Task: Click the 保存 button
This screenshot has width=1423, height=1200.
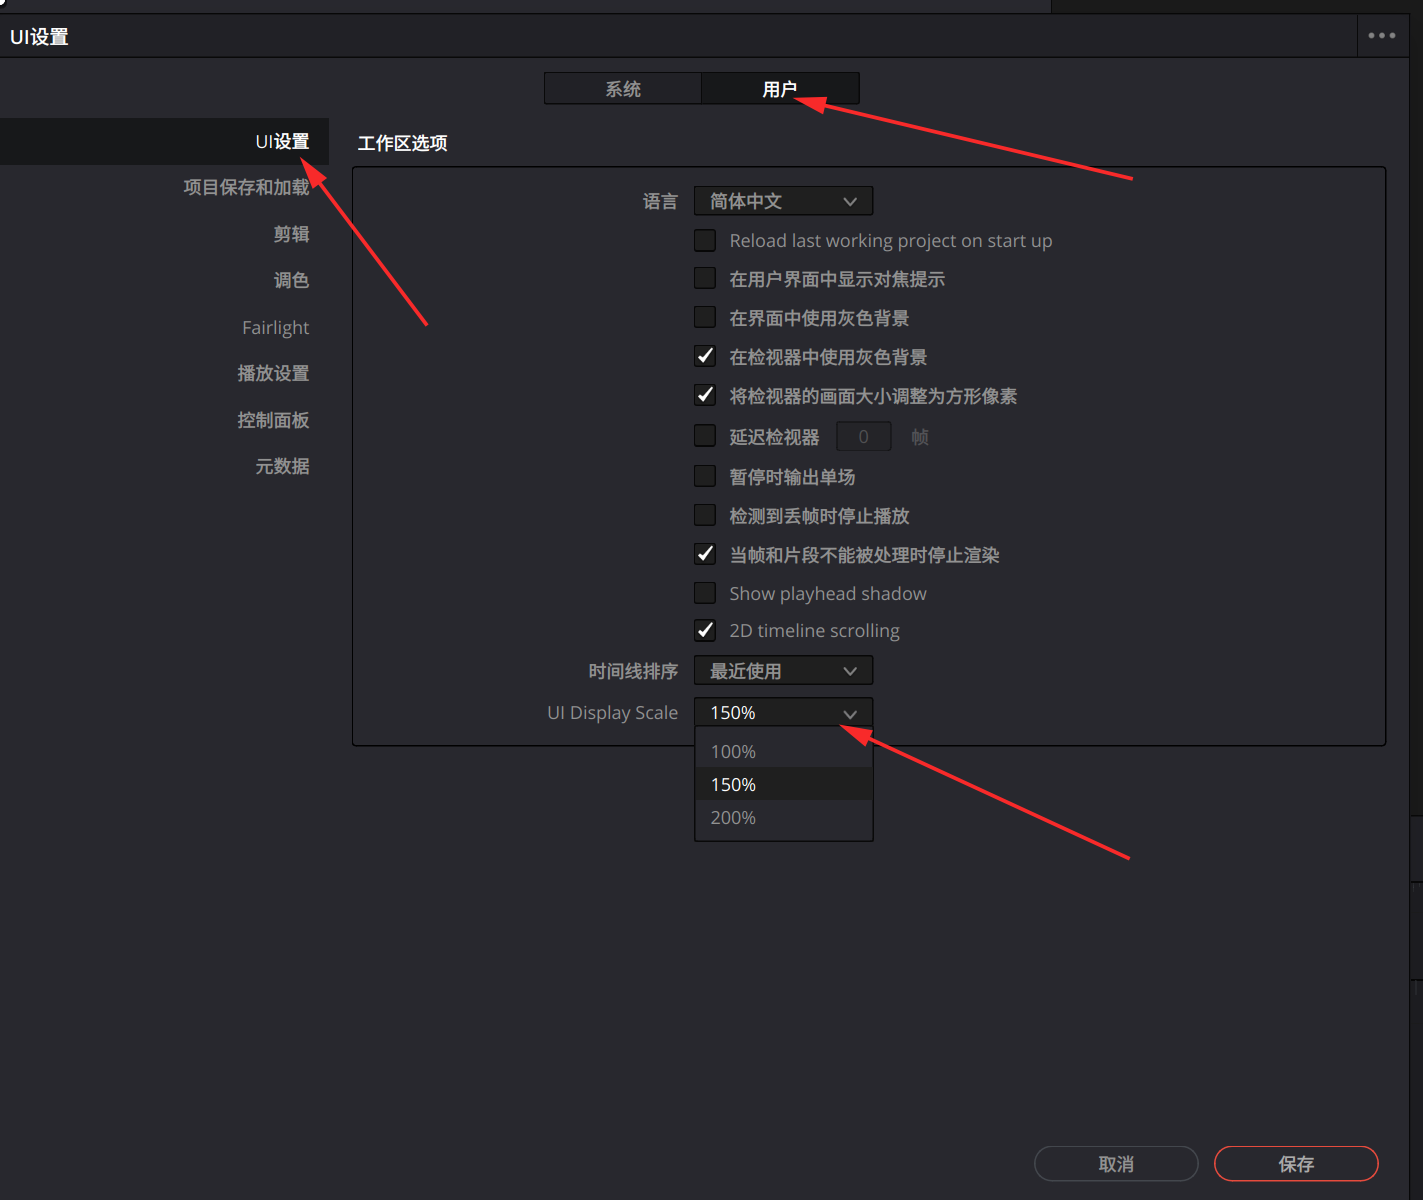Action: click(x=1297, y=1163)
